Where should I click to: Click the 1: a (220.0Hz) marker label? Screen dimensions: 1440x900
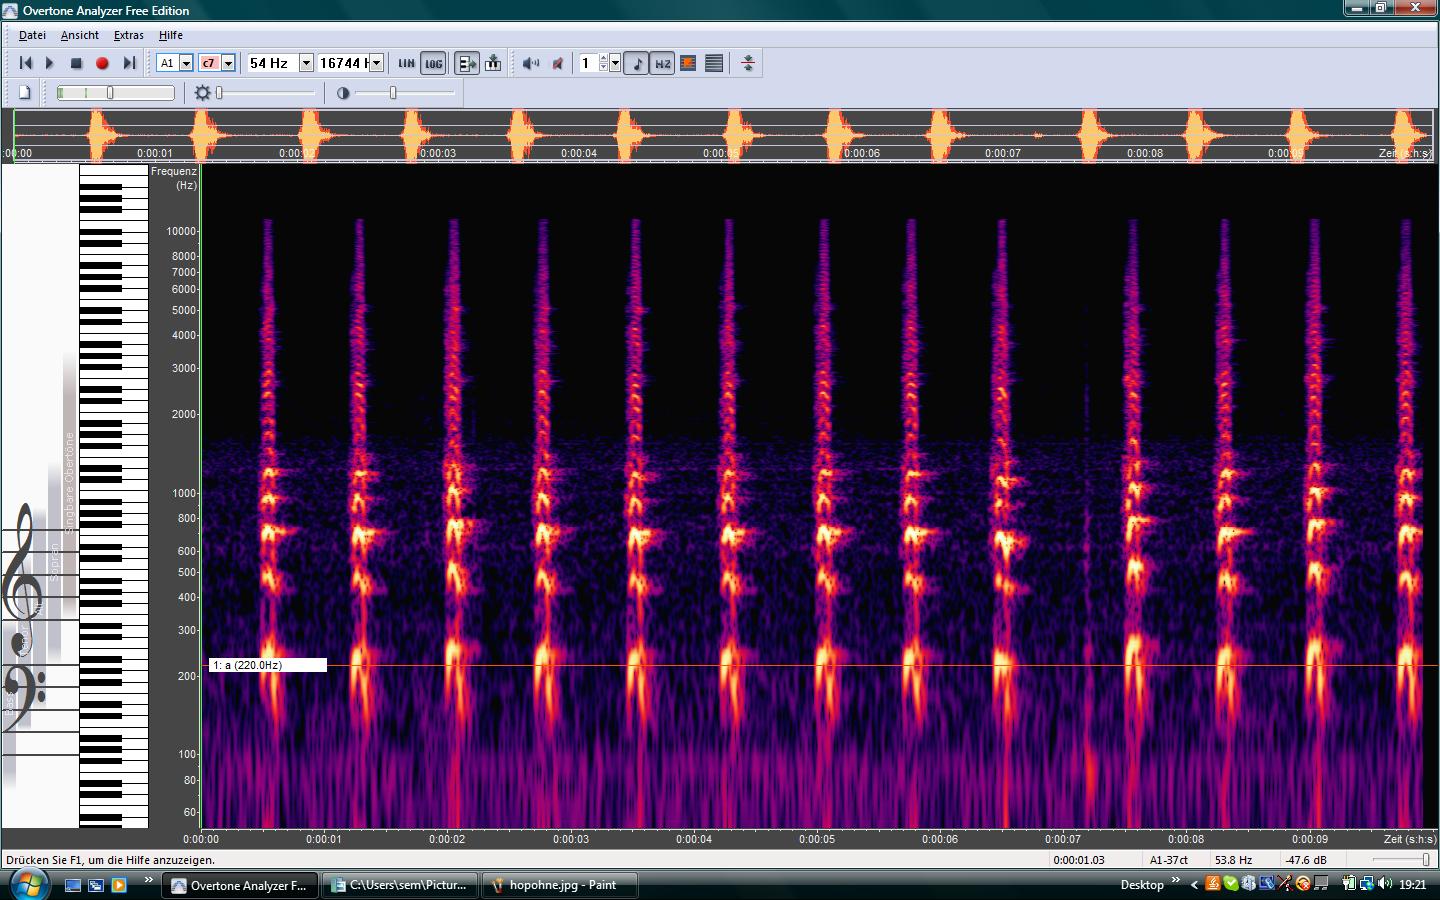point(267,665)
